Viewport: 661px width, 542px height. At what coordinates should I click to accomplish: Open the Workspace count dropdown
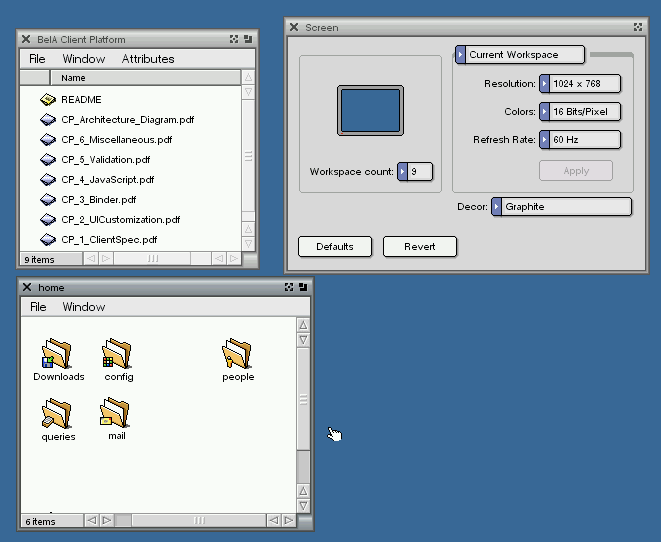[415, 172]
